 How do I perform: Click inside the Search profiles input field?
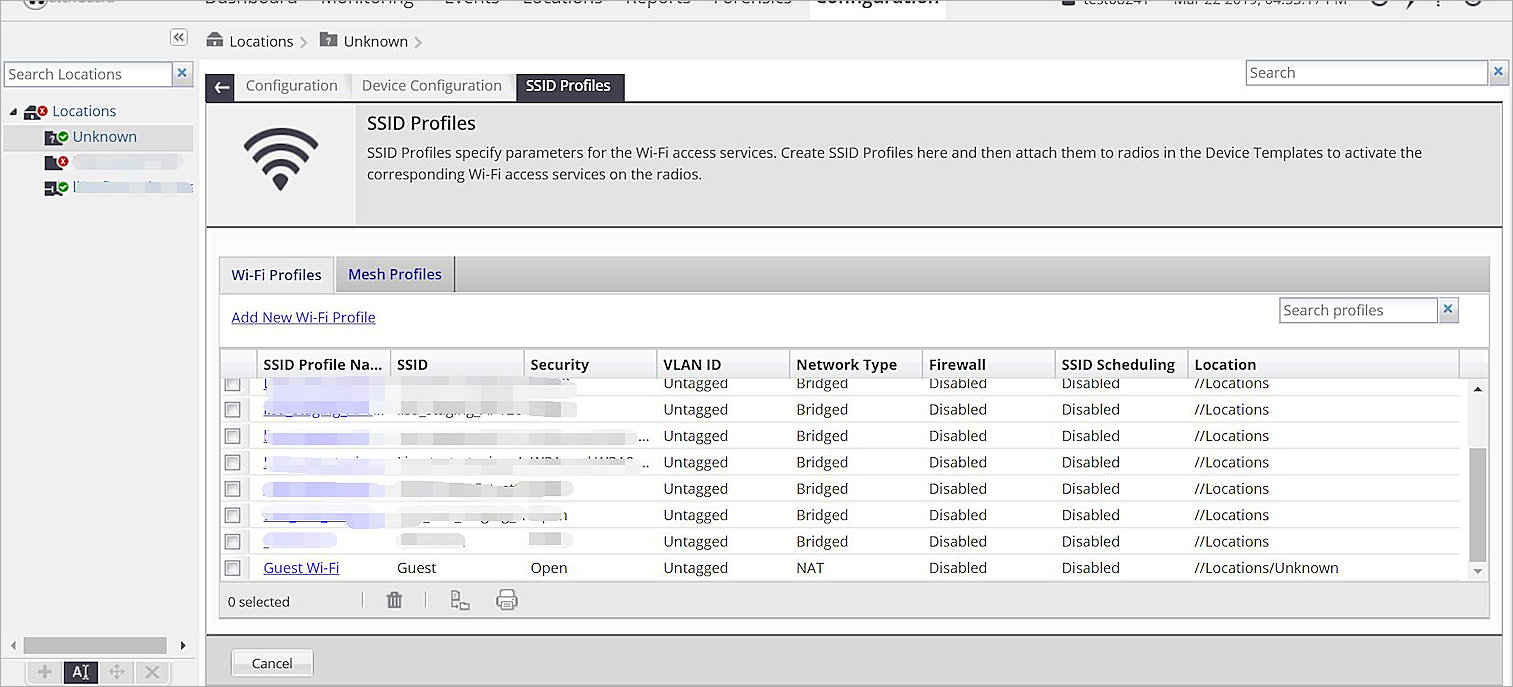(x=1357, y=311)
